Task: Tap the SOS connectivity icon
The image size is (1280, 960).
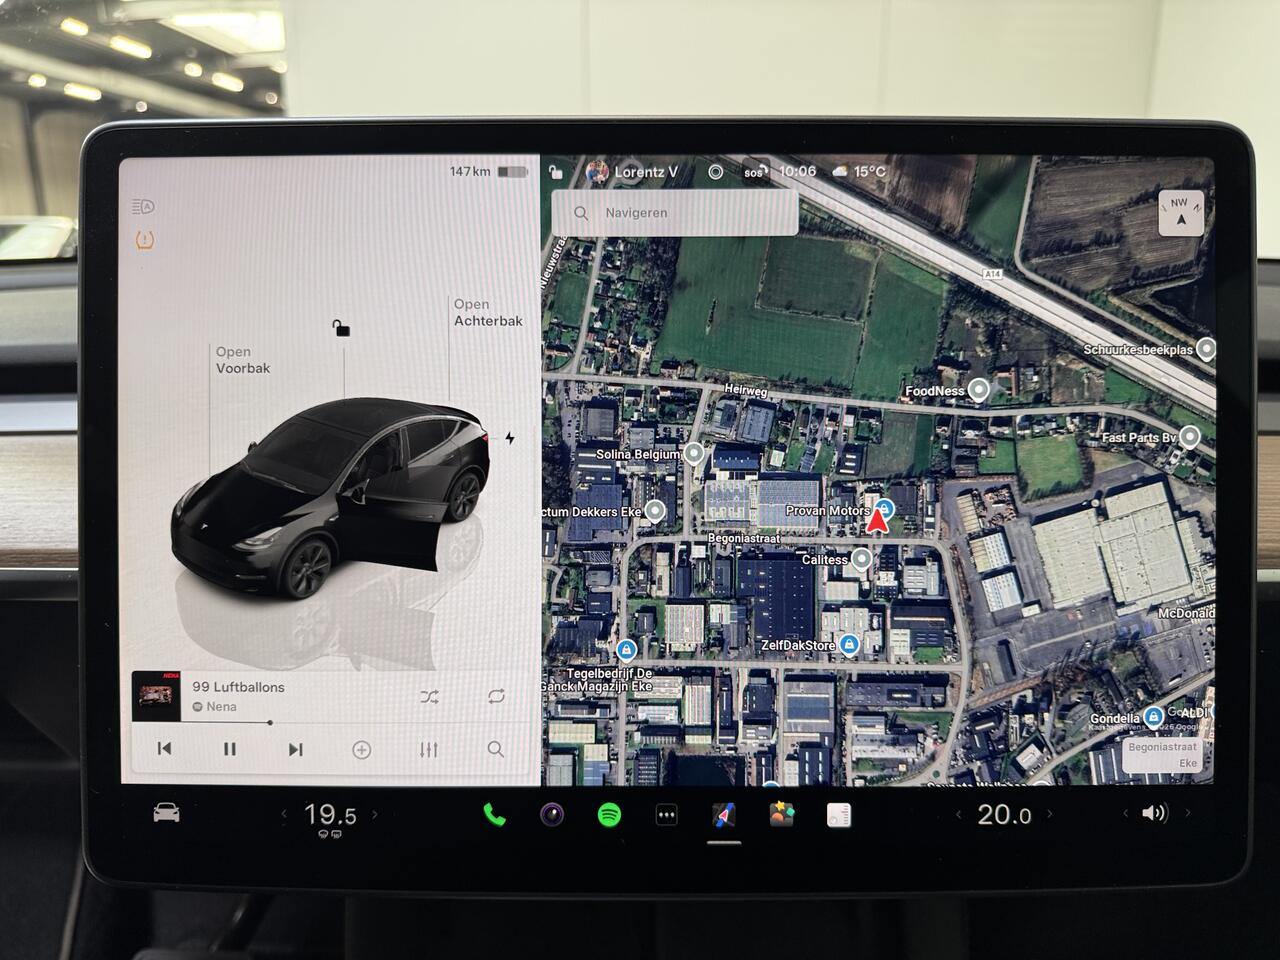Action: (x=755, y=171)
